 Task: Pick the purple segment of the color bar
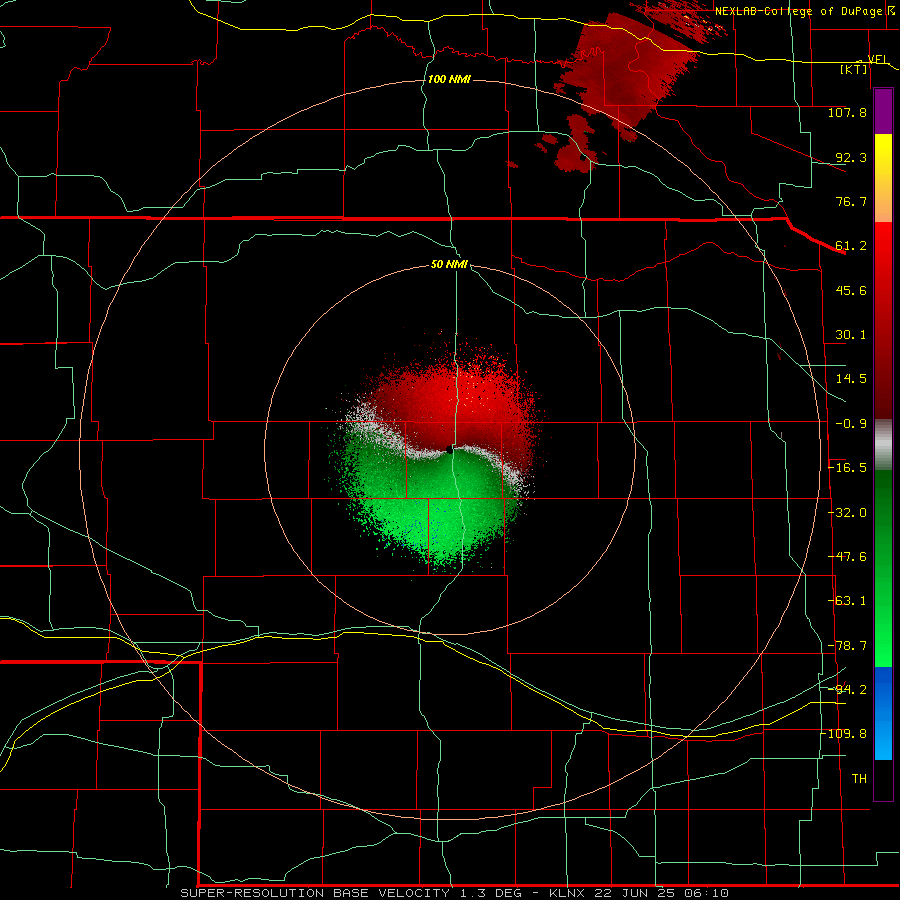[x=883, y=112]
